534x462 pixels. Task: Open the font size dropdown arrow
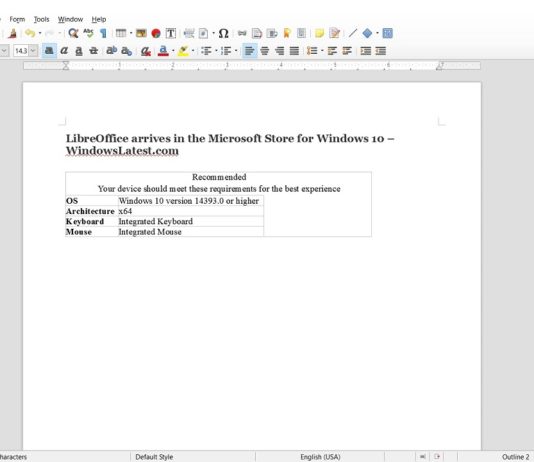[x=33, y=51]
